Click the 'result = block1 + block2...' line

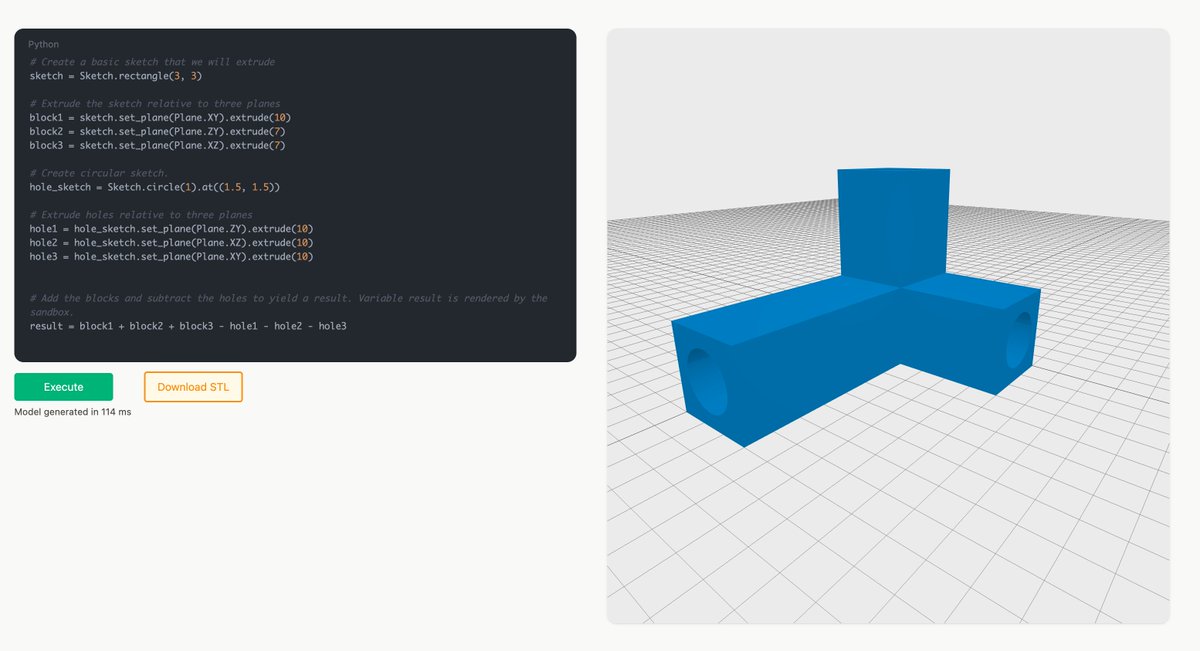point(188,326)
